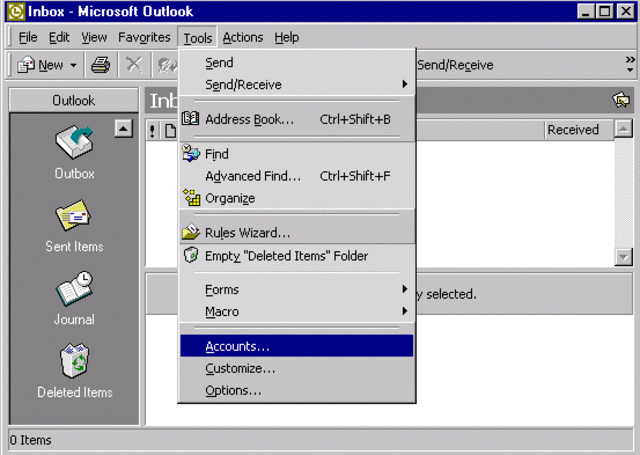This screenshot has width=640, height=455.
Task: Expand the toolbar overflow chevron
Action: tap(630, 64)
